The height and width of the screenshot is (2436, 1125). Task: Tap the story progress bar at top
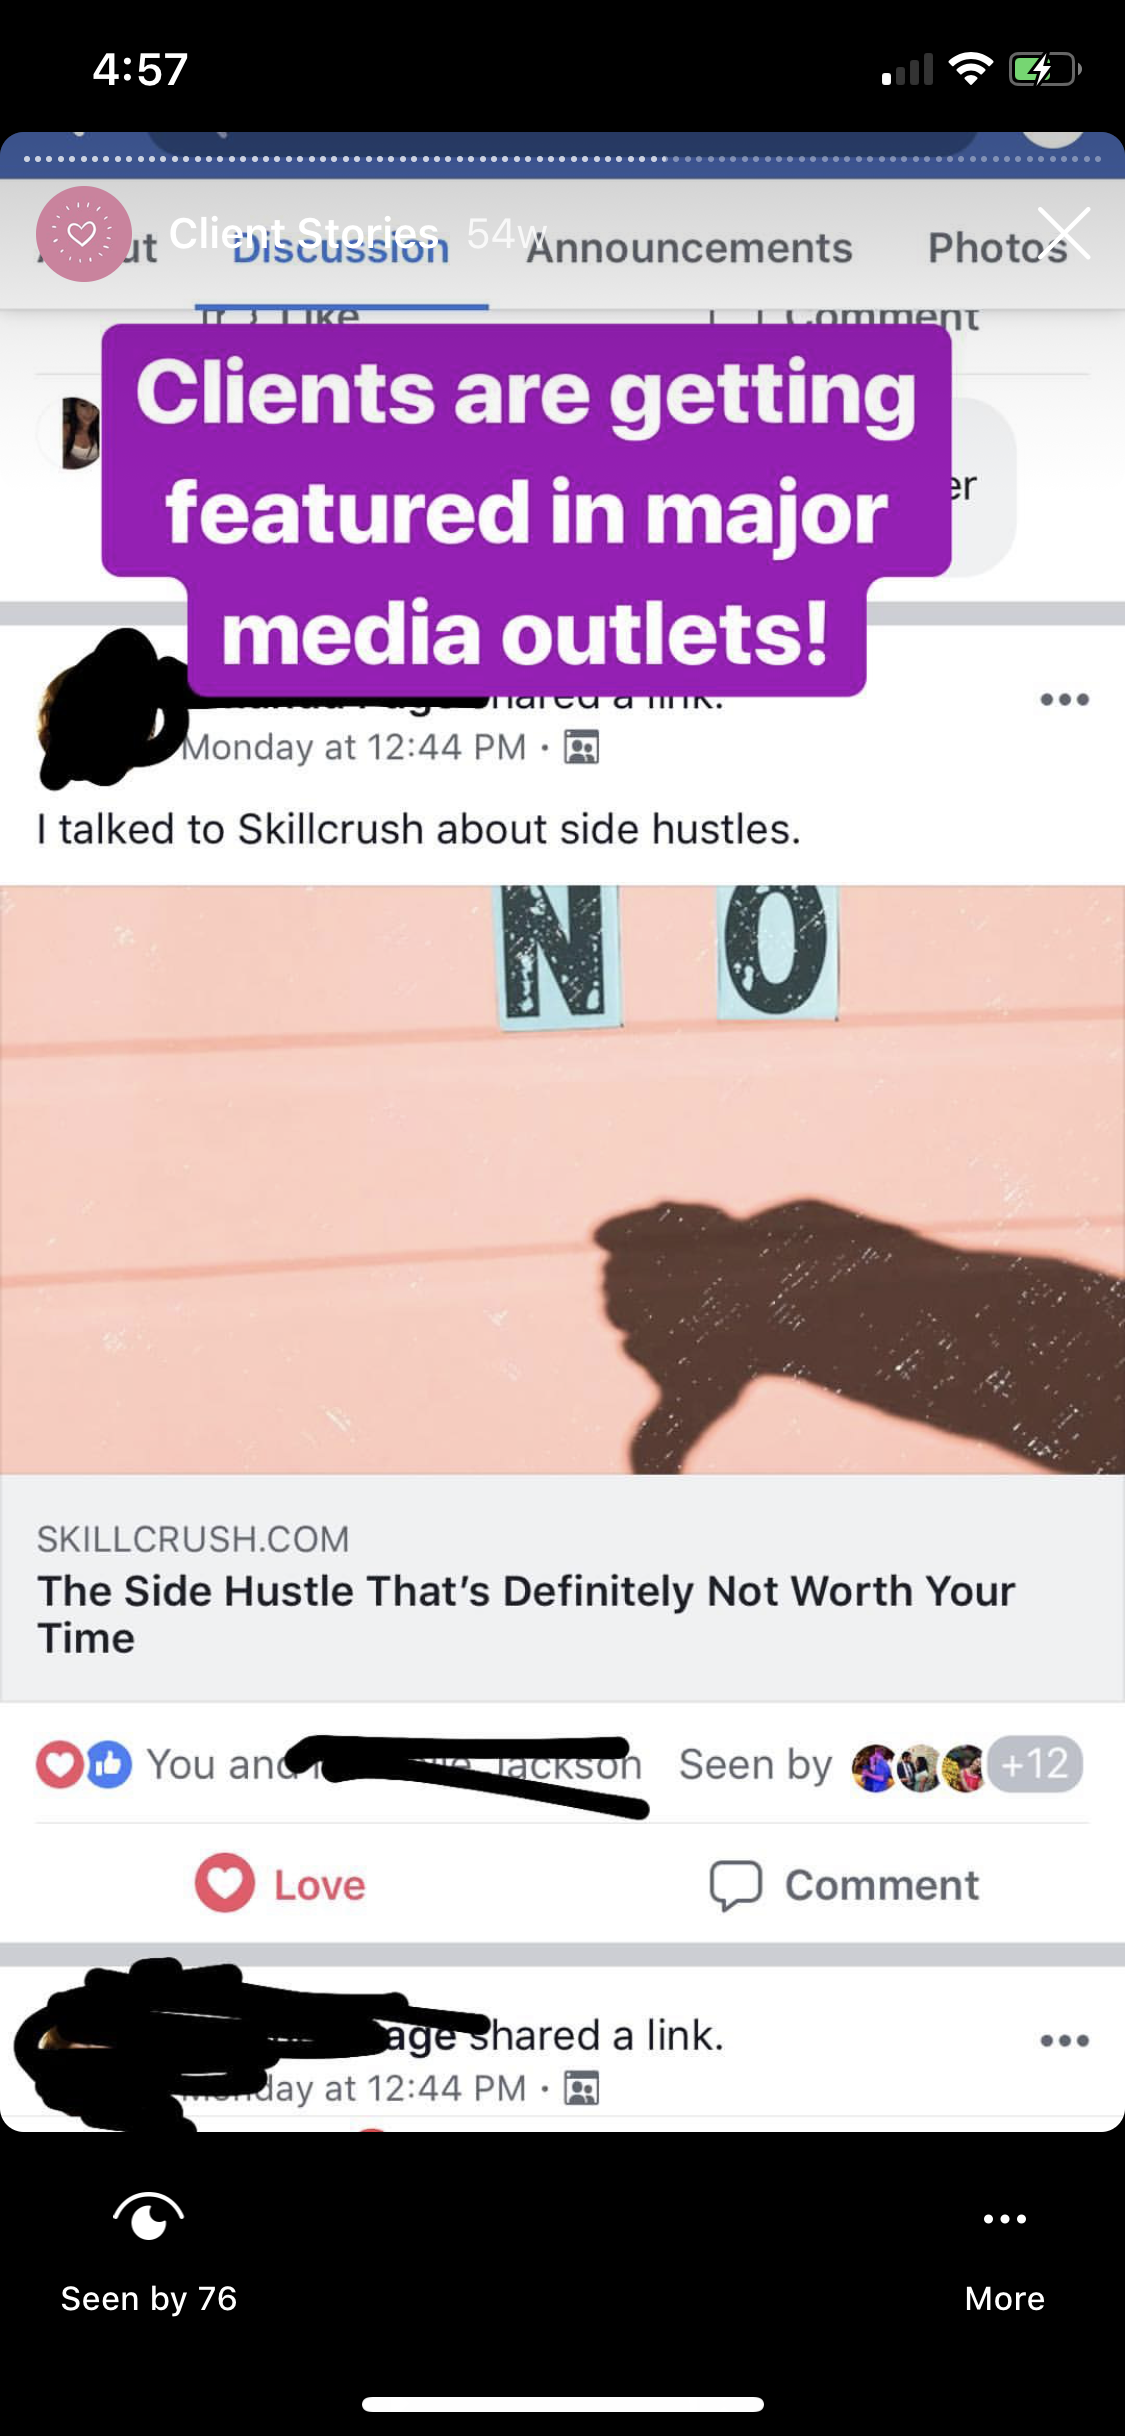point(562,158)
